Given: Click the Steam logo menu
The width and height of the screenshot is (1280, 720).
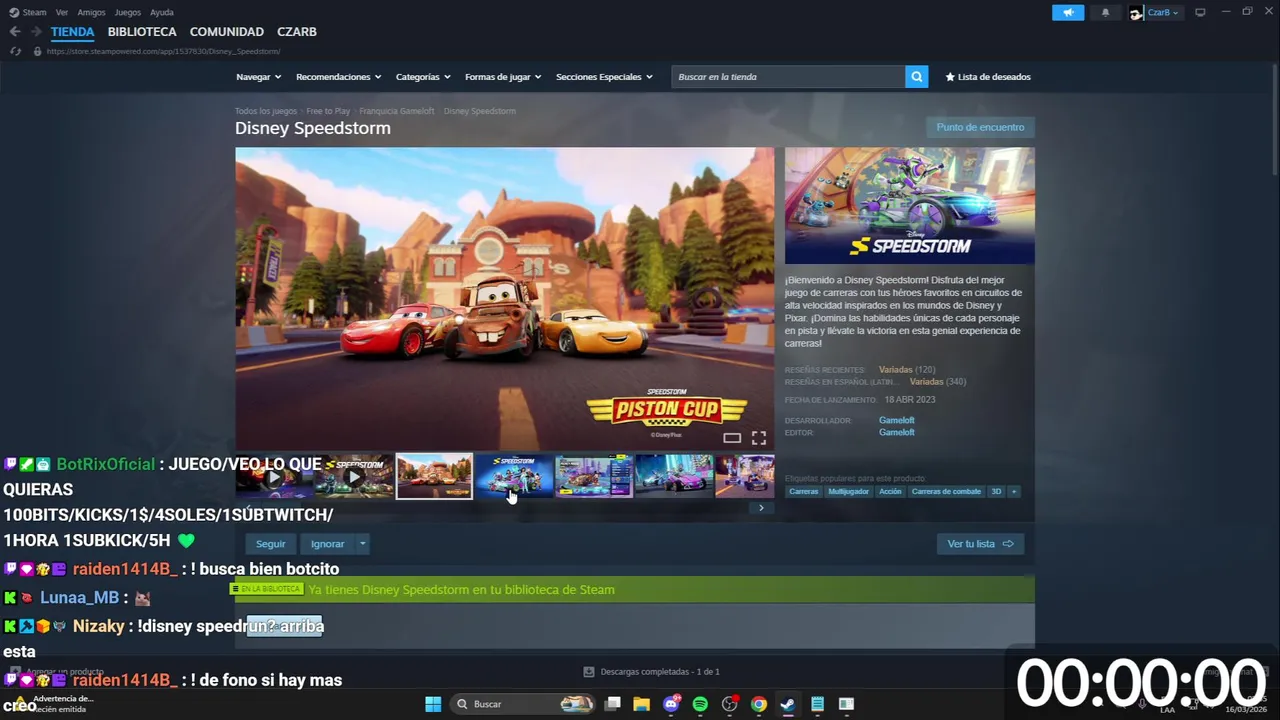Looking at the screenshot, I should click(x=28, y=12).
